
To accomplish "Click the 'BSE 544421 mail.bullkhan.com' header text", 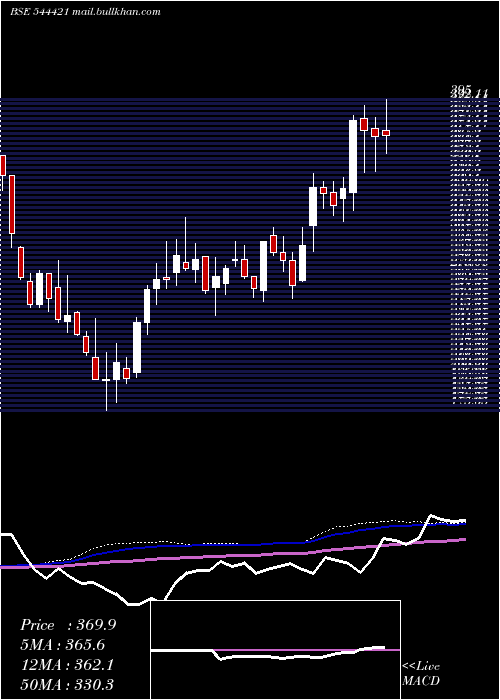I will coord(85,12).
